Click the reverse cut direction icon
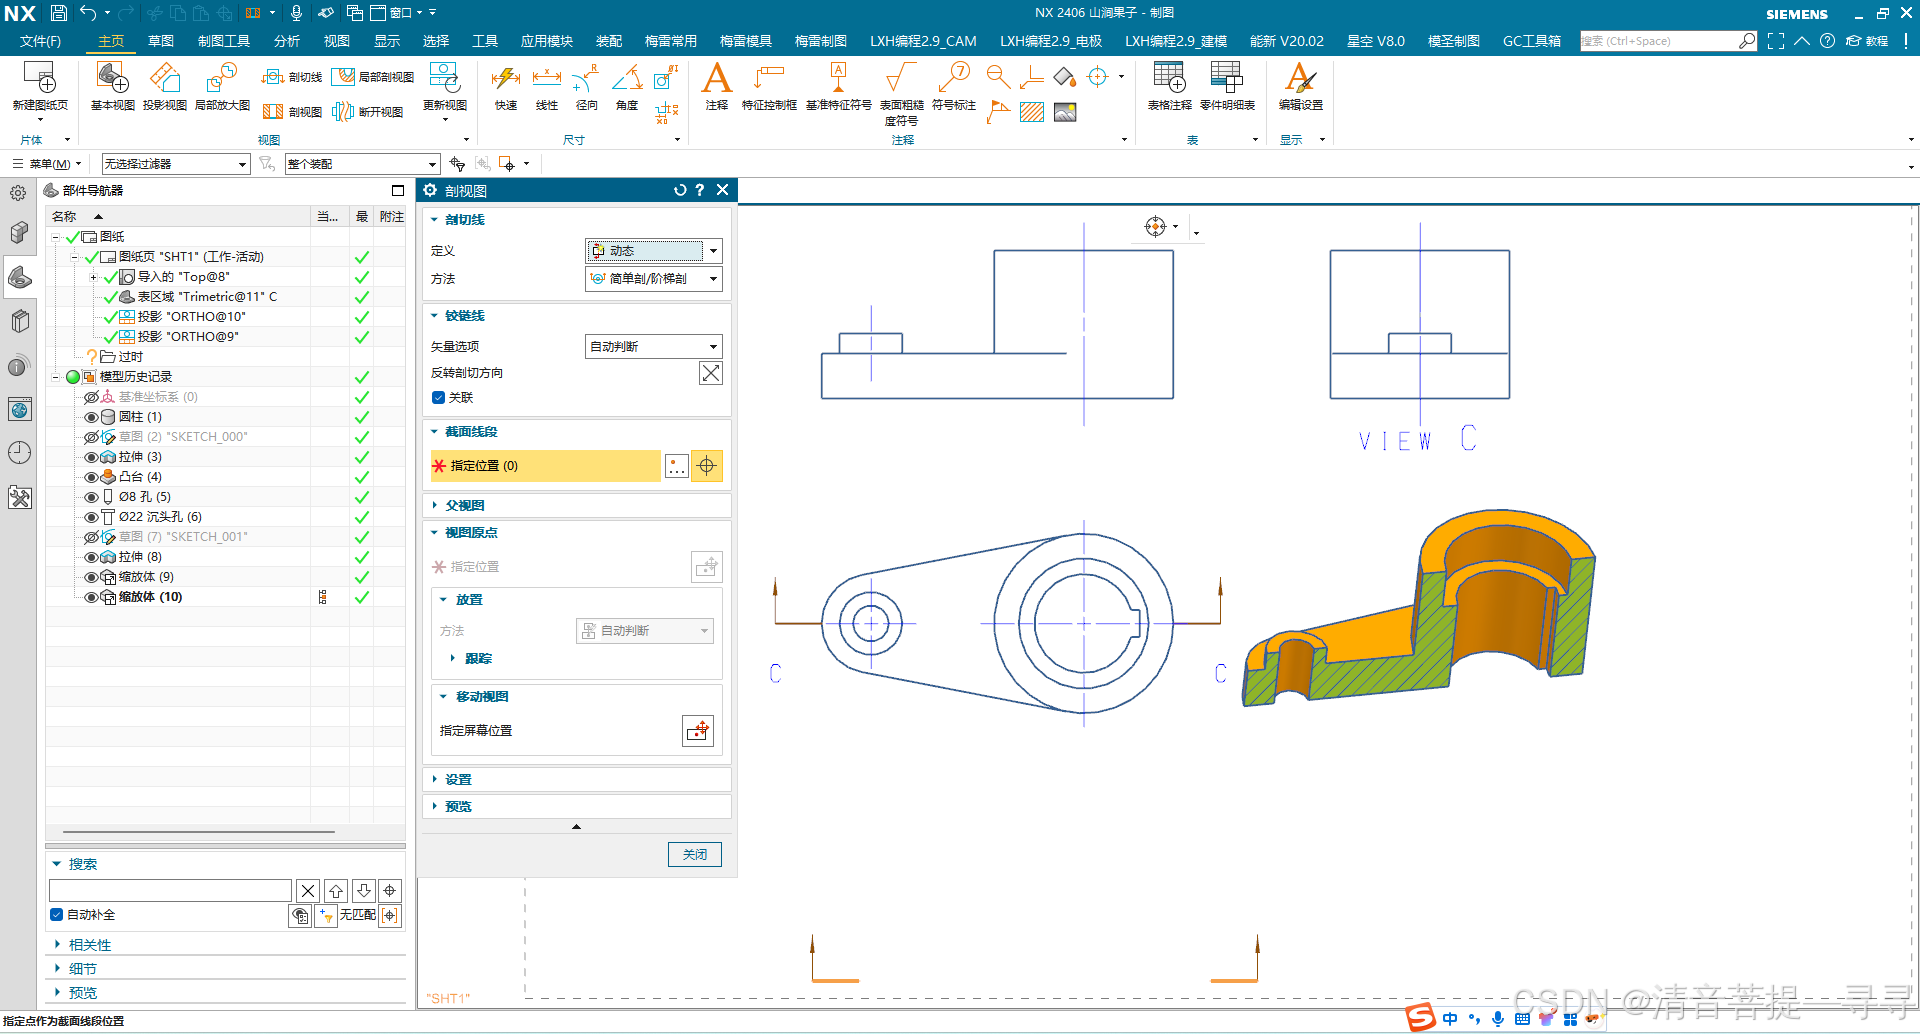Screen dimensions: 1920x1034 [710, 373]
